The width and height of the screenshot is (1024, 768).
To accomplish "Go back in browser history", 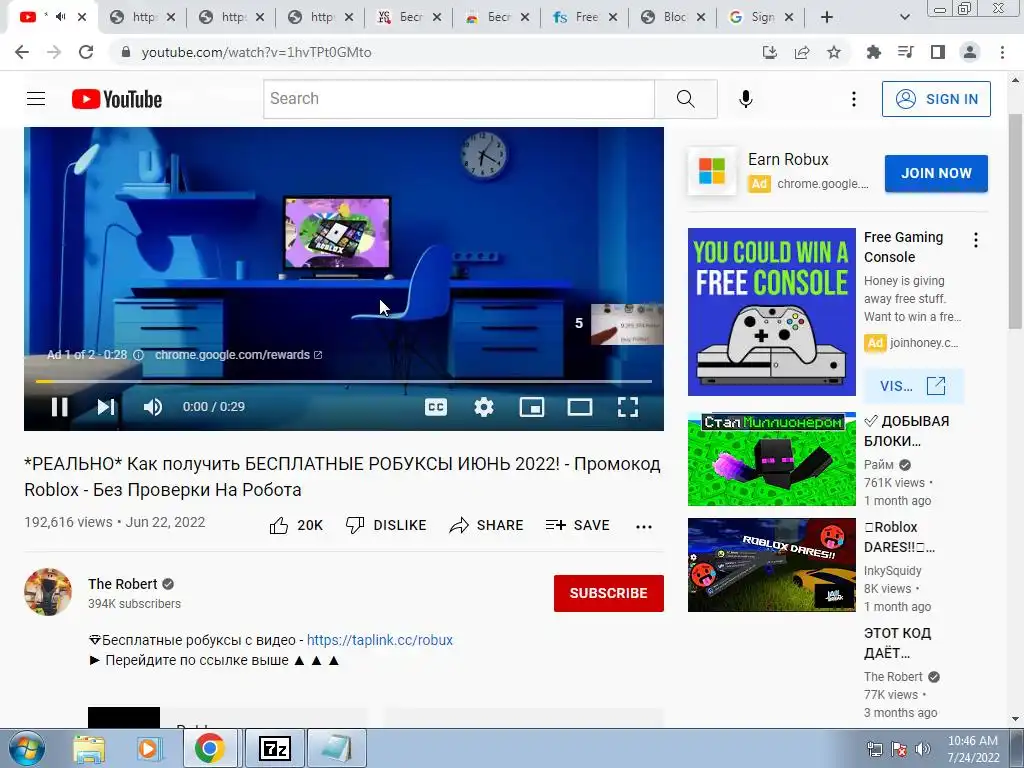I will click(x=22, y=52).
